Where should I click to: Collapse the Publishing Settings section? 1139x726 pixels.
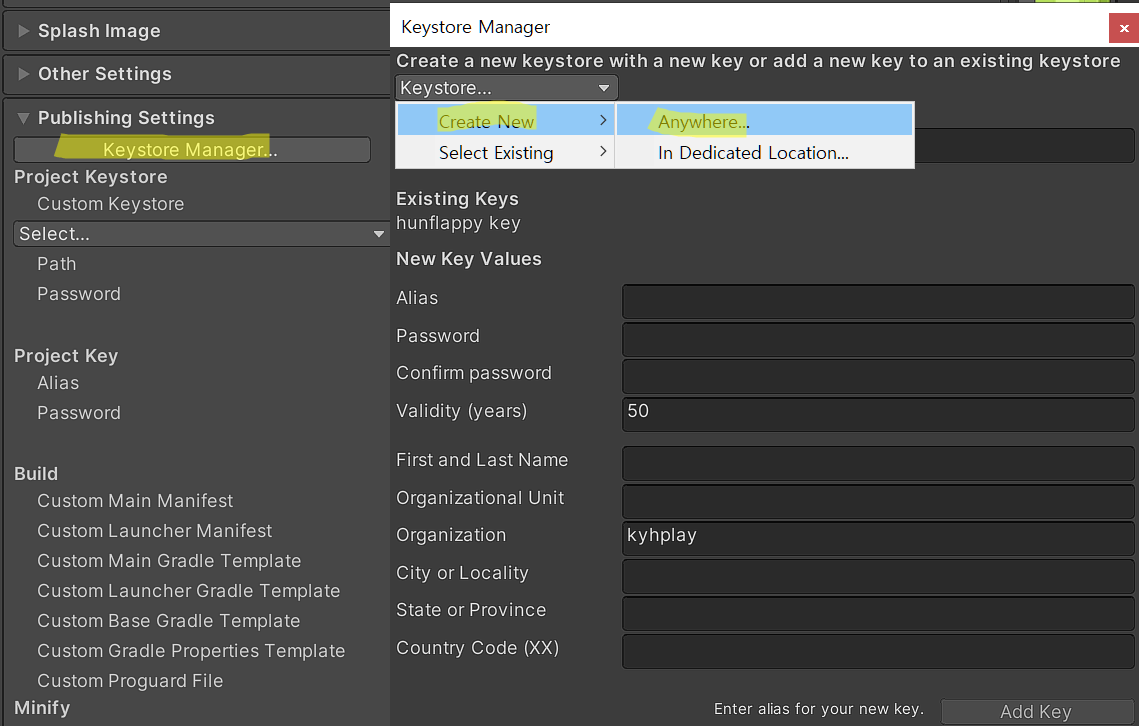[125, 118]
